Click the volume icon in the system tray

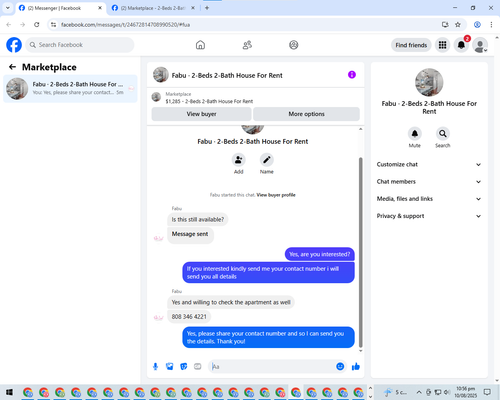[447, 392]
